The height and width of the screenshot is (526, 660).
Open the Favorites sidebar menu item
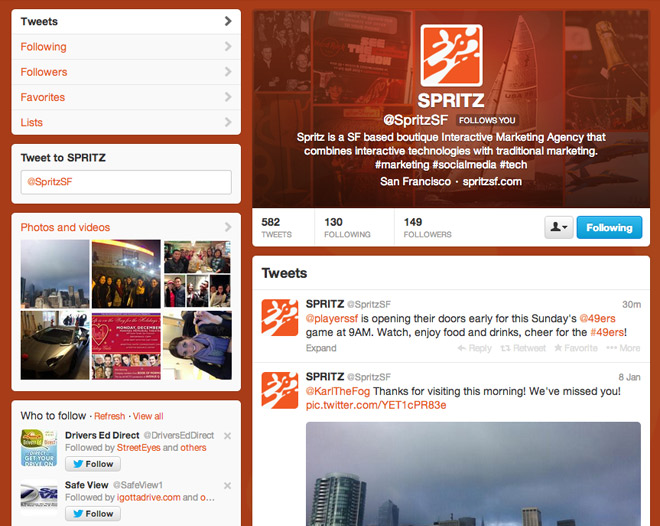click(126, 97)
